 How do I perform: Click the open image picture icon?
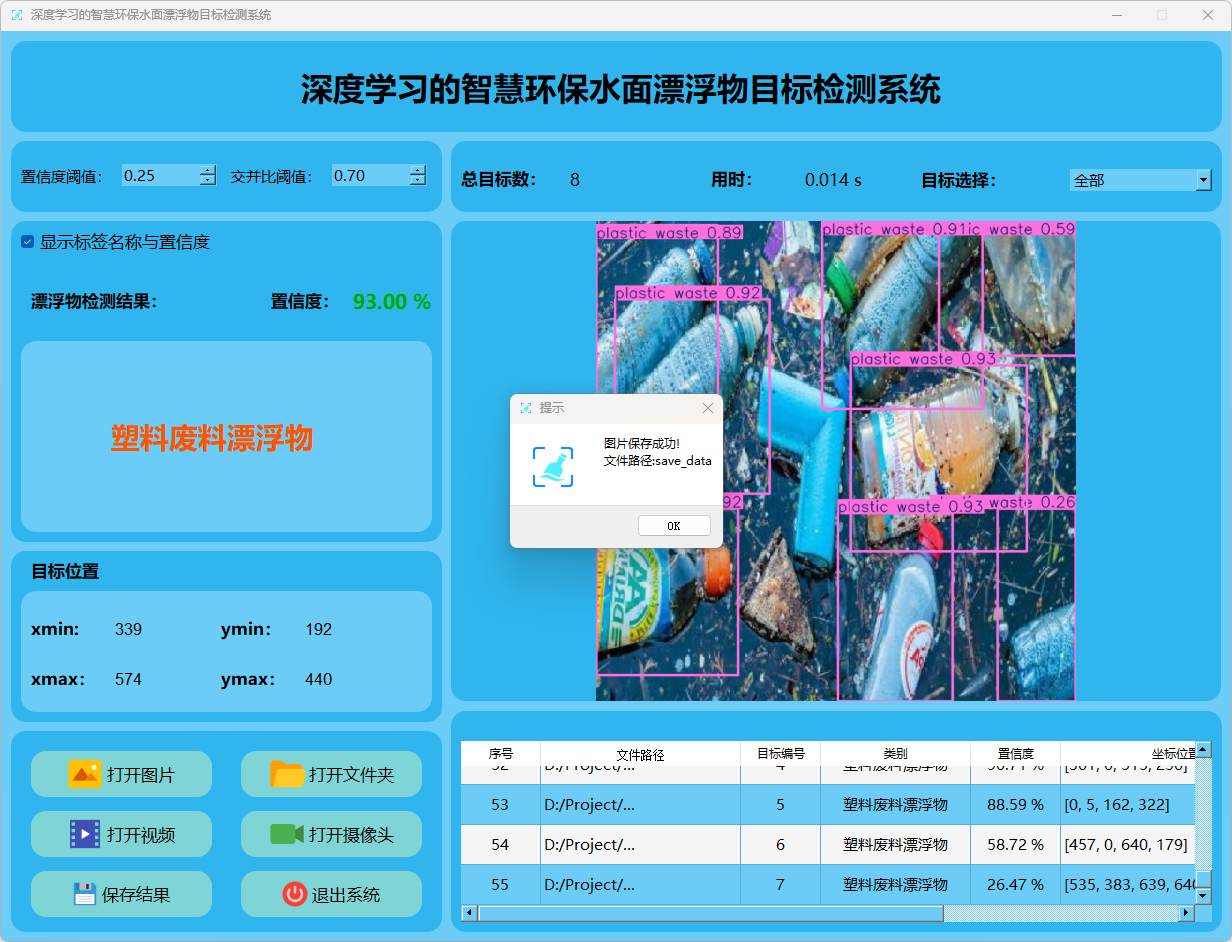point(85,774)
